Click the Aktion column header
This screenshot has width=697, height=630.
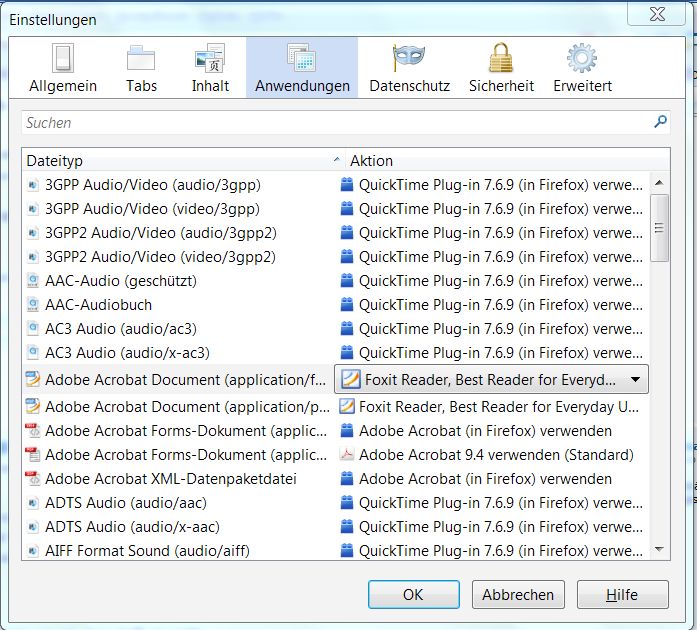coord(500,160)
